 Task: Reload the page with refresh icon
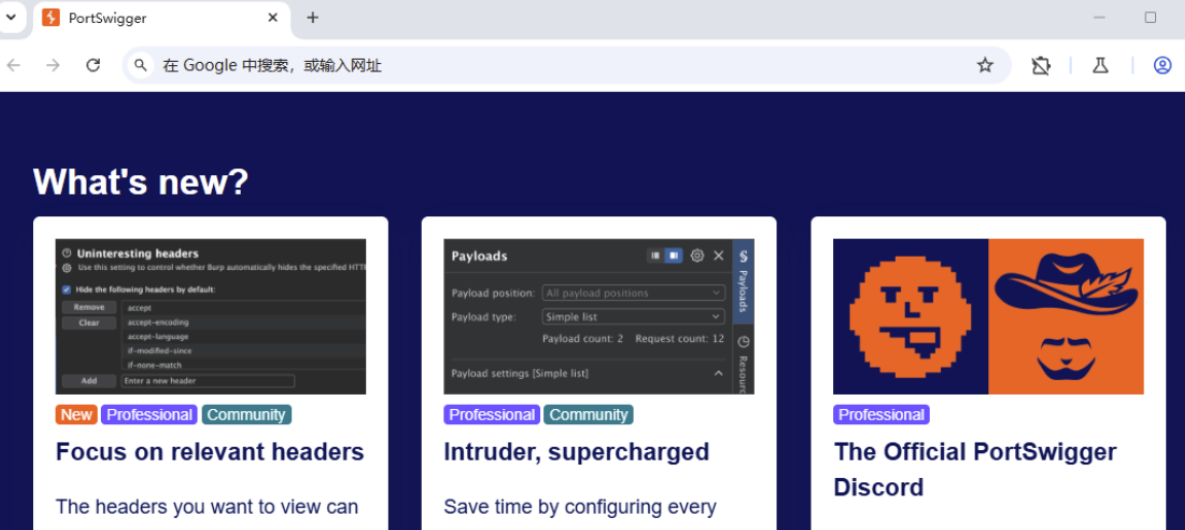coord(93,65)
